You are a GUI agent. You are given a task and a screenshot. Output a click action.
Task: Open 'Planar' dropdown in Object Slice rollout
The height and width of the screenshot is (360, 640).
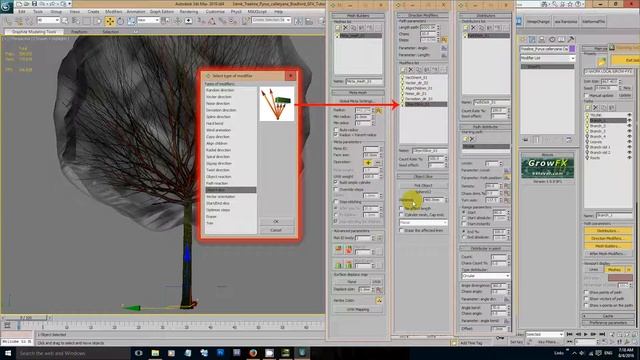pos(423,223)
